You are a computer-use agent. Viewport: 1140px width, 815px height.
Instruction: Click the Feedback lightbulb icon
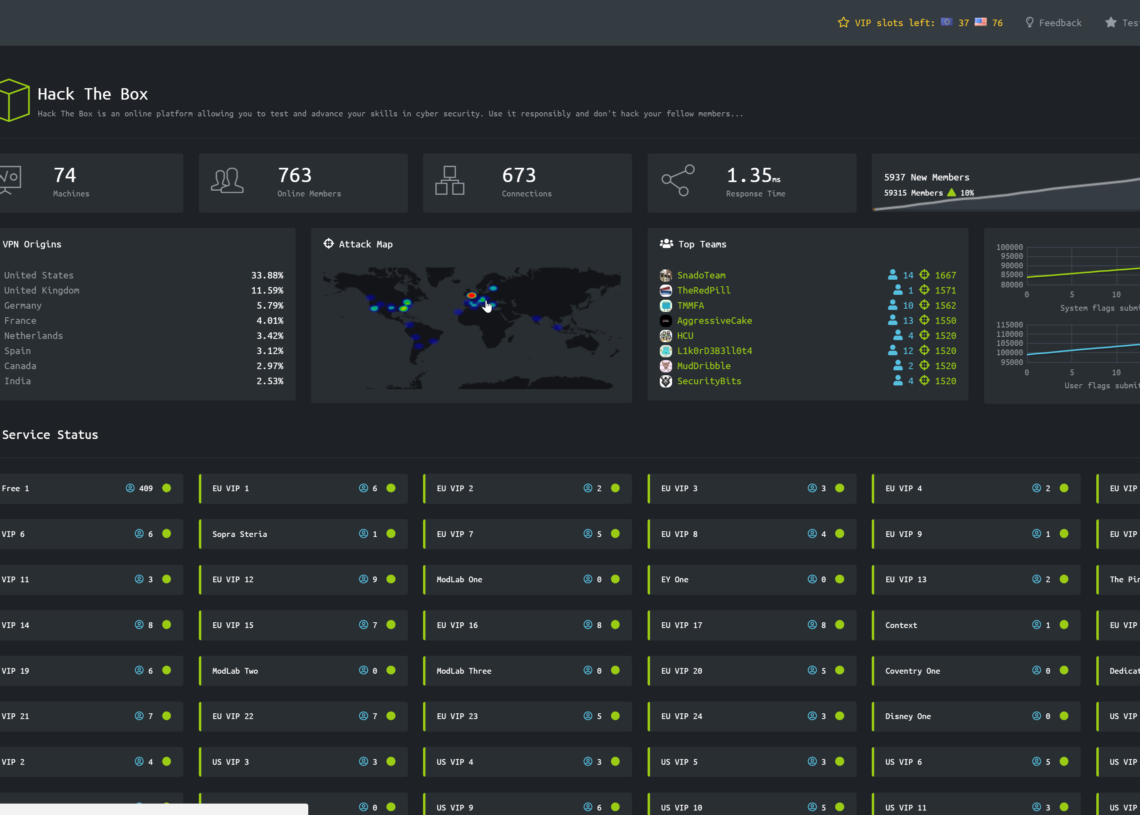tap(1029, 22)
